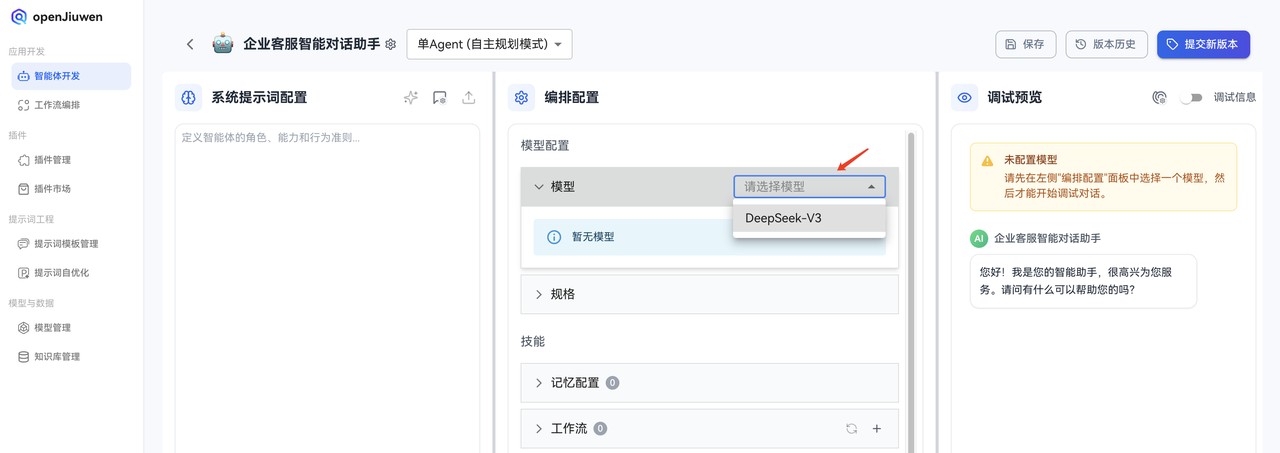Click the agent title 企业客服智能对话助手
The height and width of the screenshot is (453, 1280).
click(312, 44)
